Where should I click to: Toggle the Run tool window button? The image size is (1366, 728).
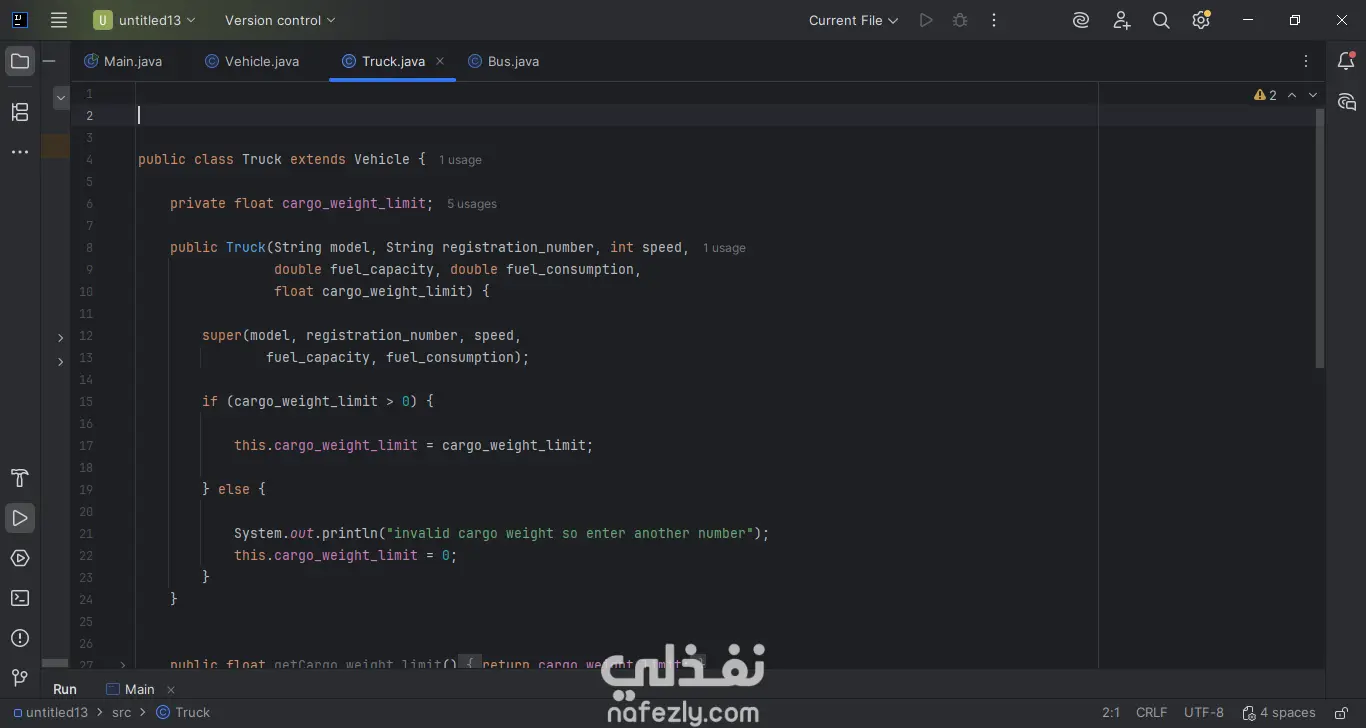[x=19, y=518]
